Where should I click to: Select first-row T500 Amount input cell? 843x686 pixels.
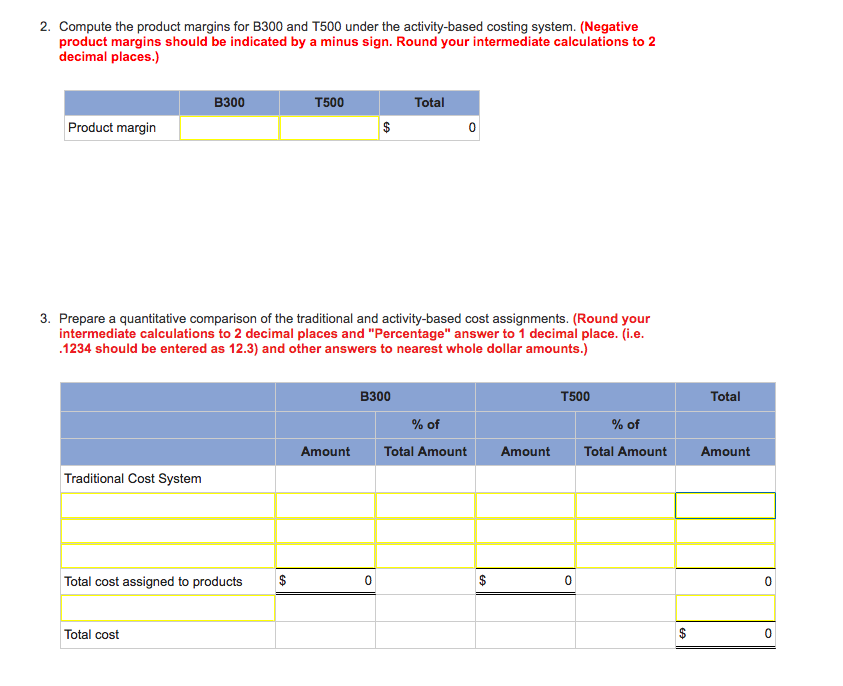click(525, 506)
